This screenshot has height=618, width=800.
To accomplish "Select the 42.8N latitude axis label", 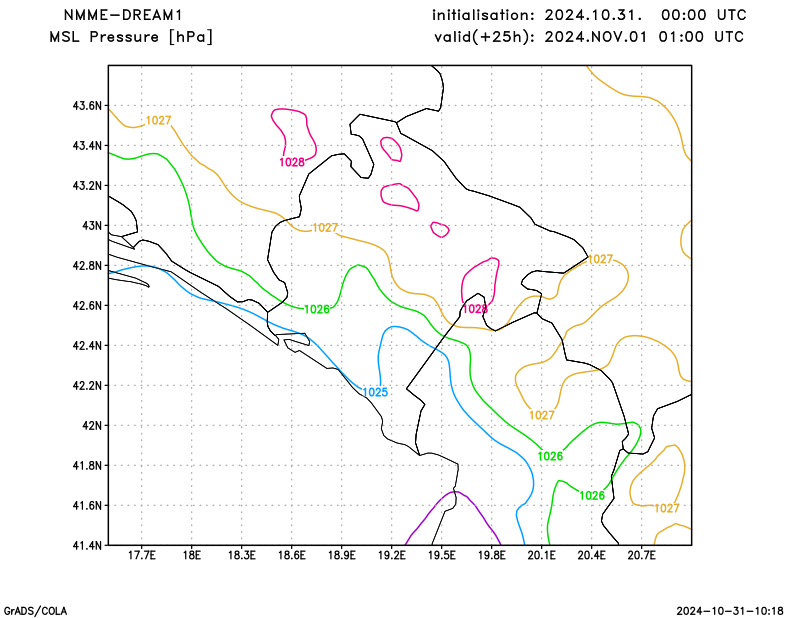I will 87,265.
